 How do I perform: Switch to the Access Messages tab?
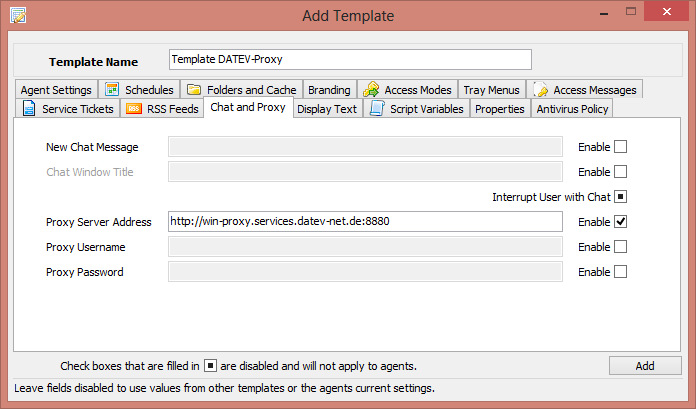584,90
